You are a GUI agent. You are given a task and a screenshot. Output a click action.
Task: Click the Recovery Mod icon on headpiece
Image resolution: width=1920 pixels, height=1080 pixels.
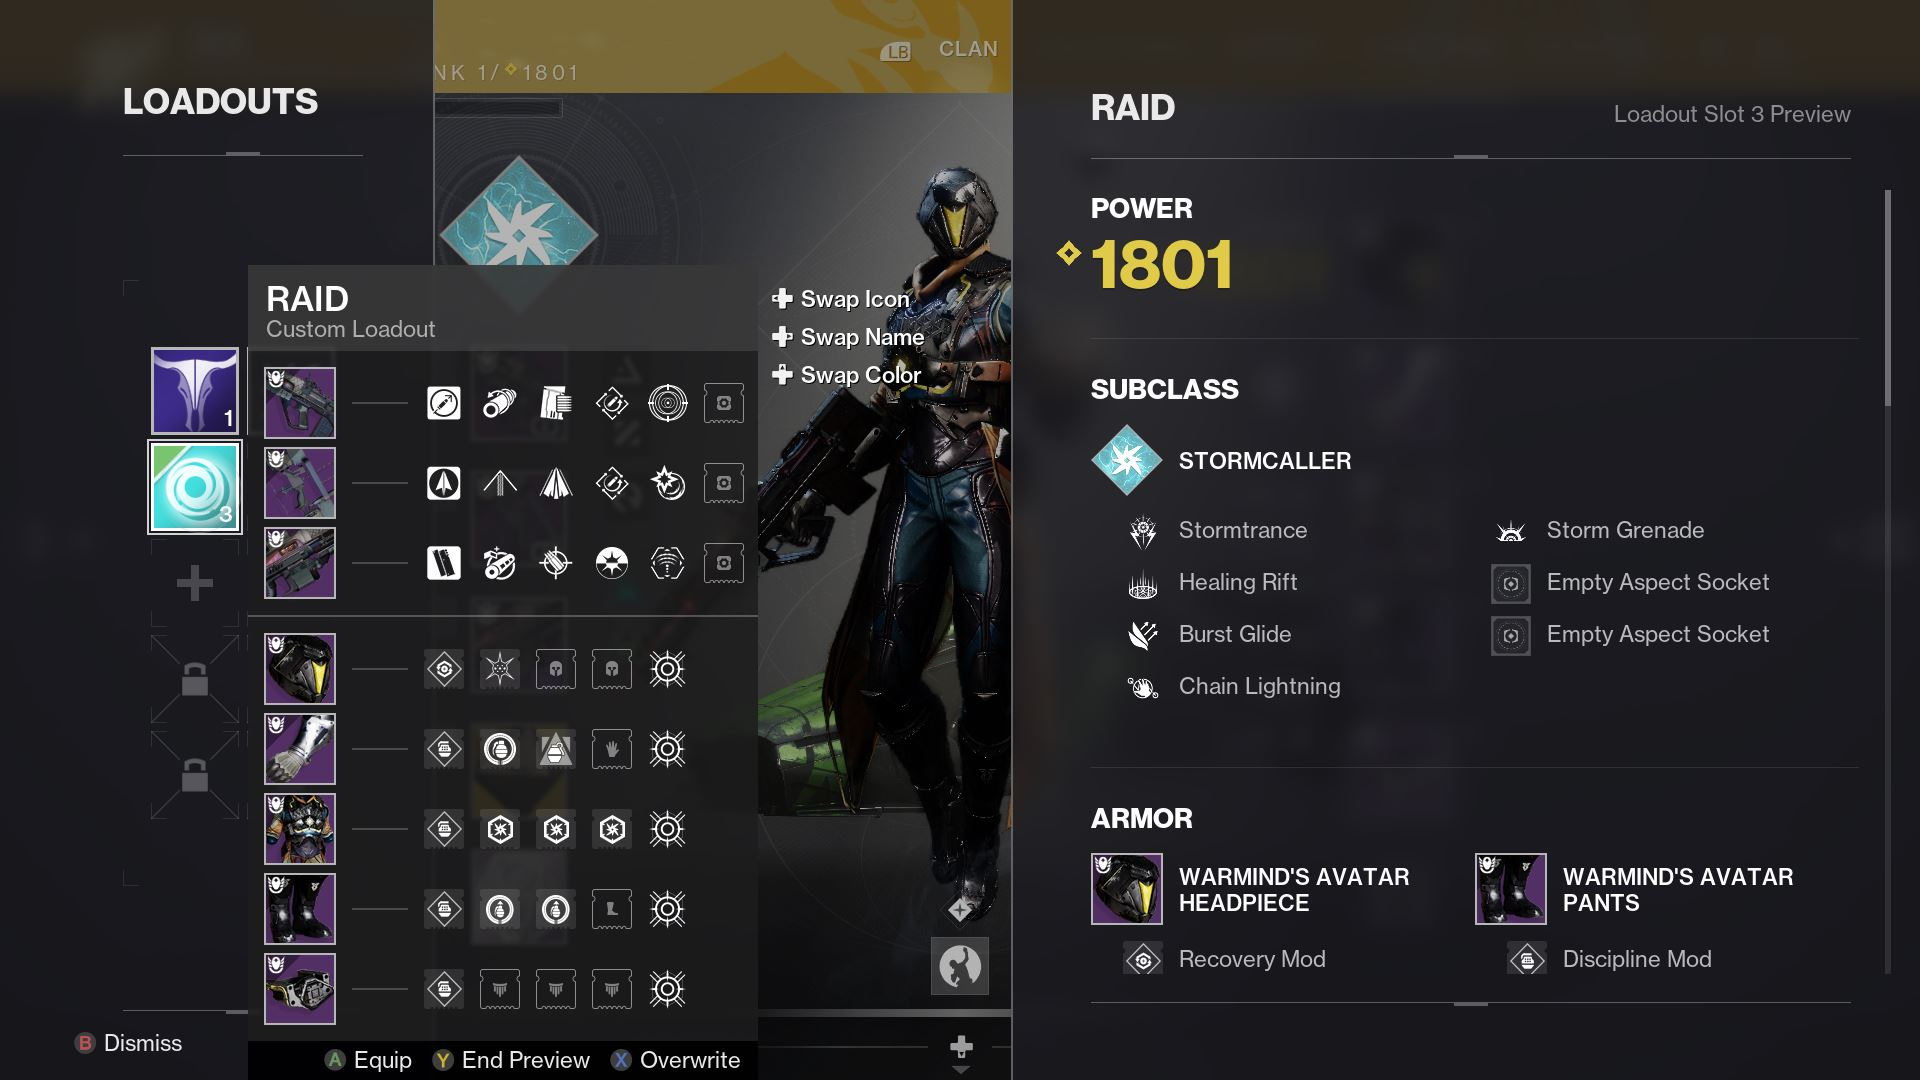(x=1142, y=957)
